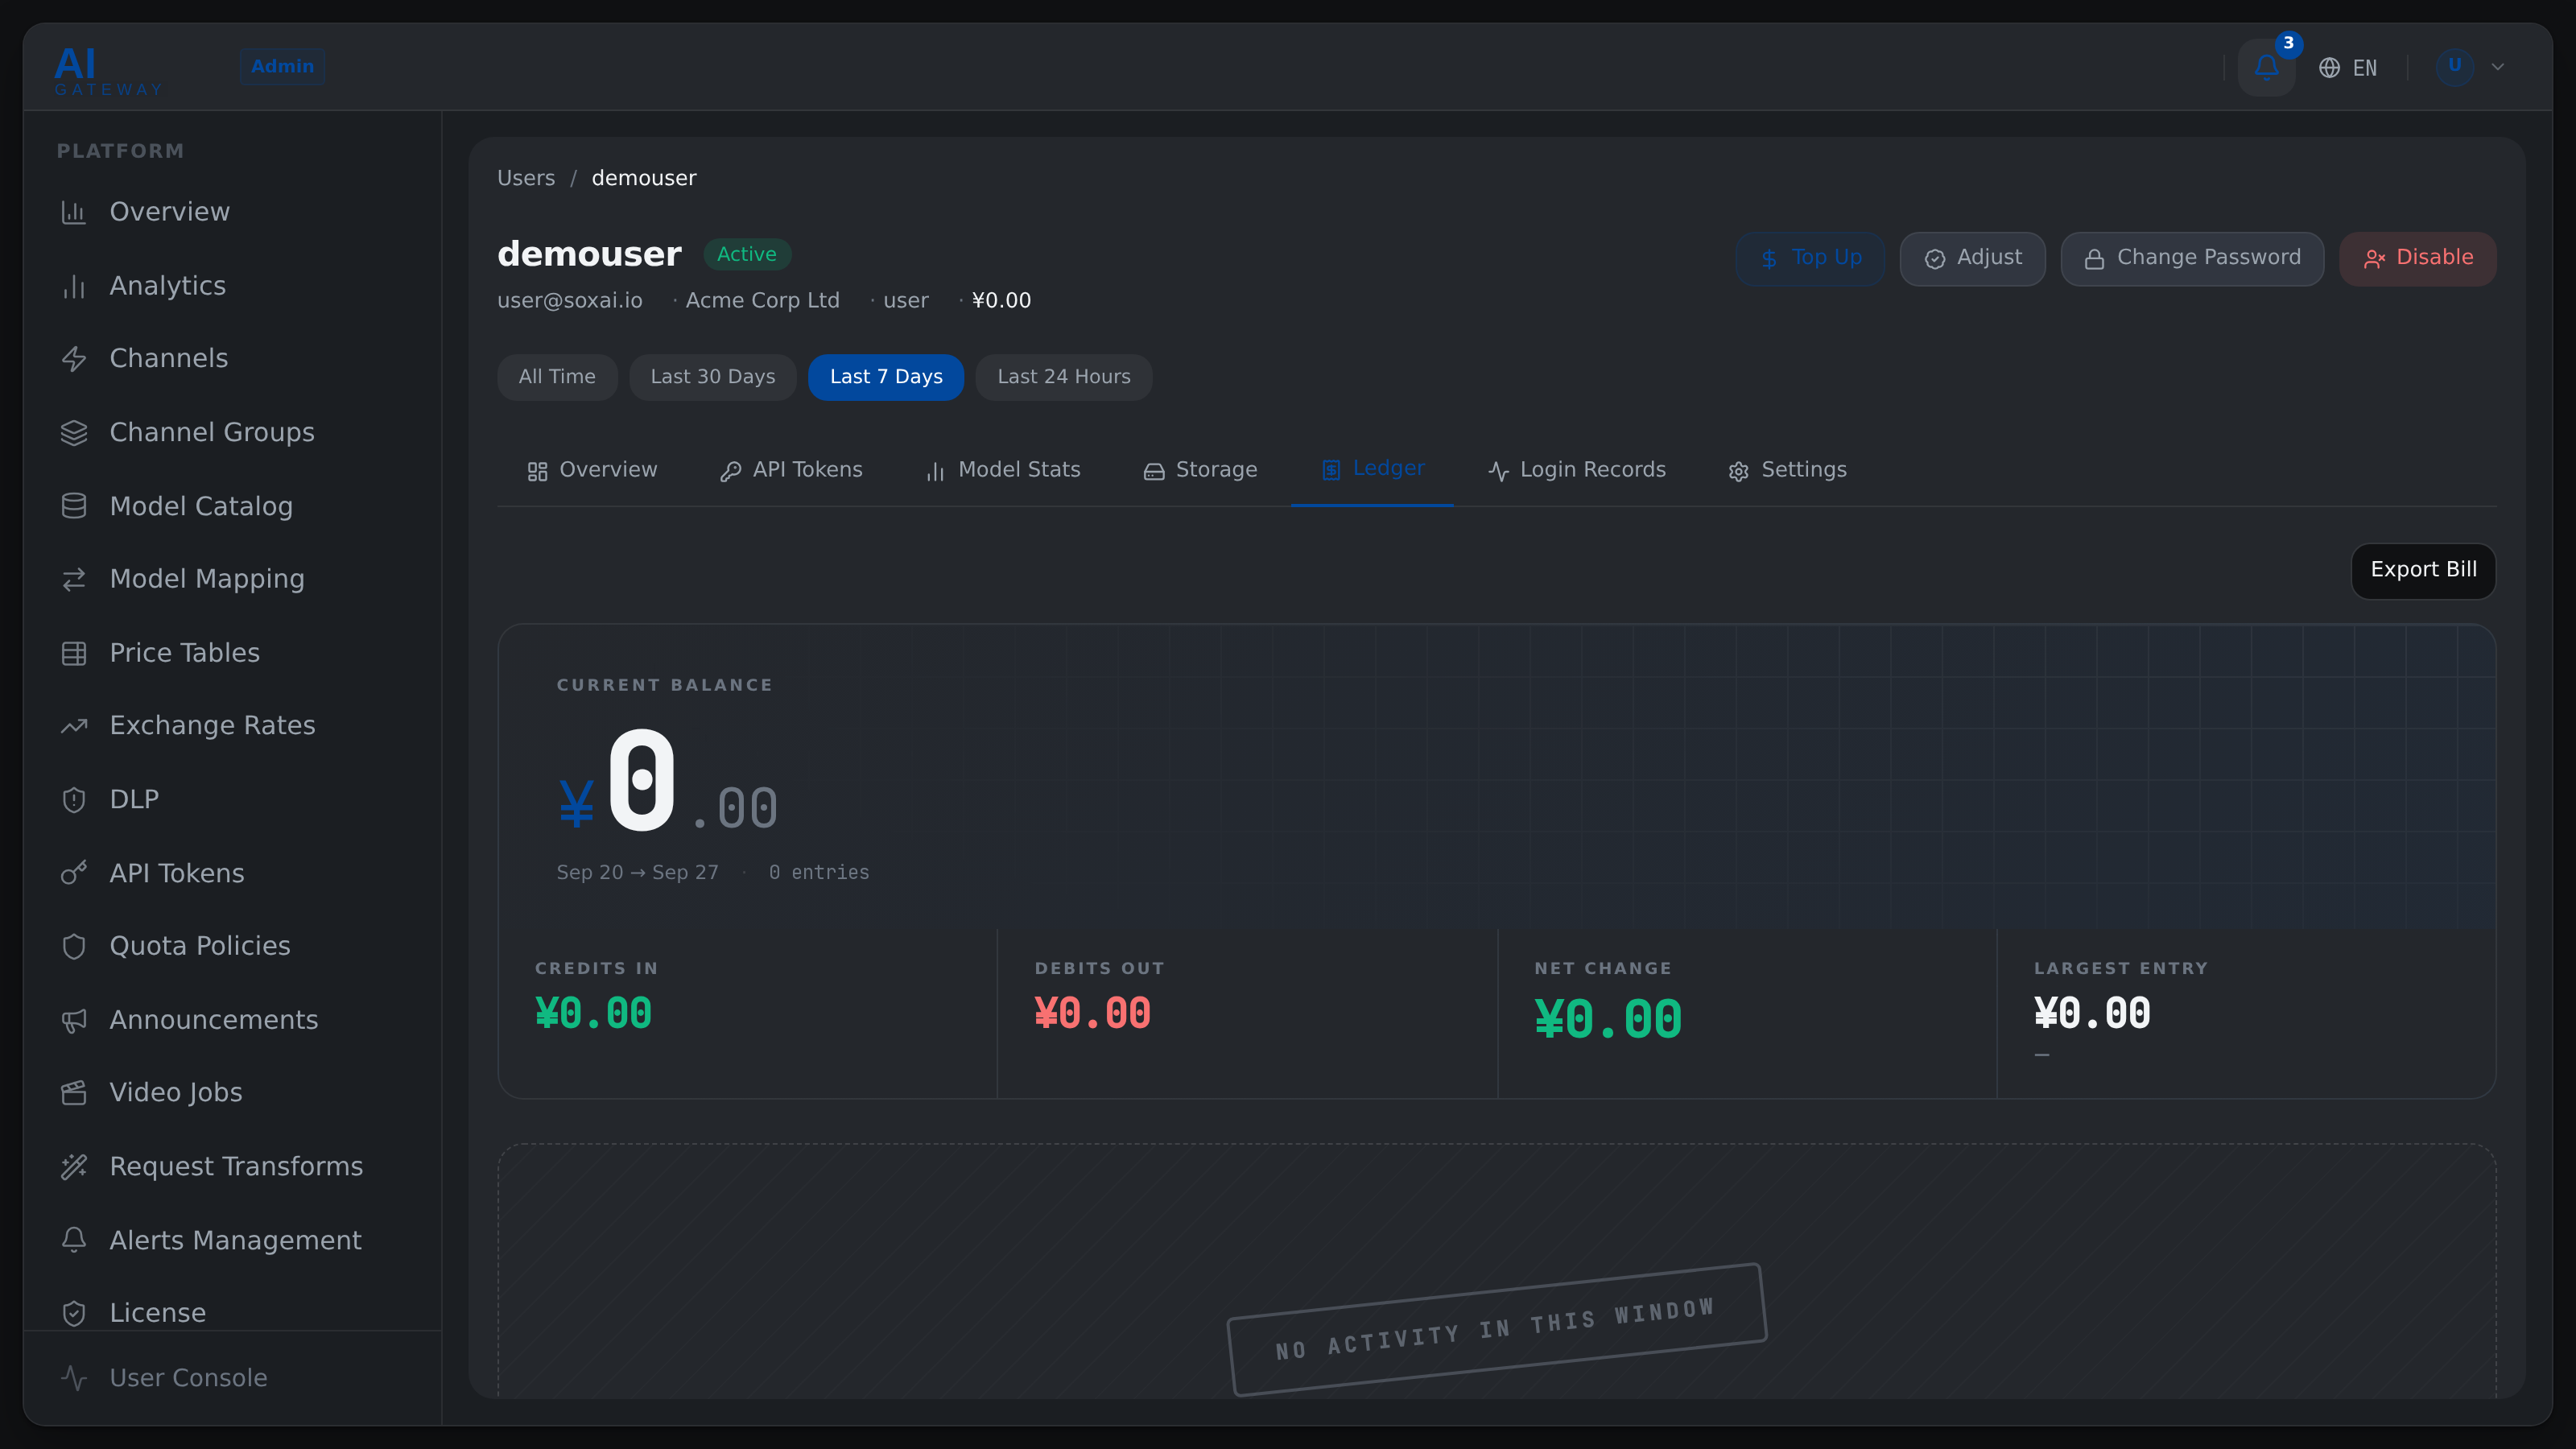Click the Credits In ¥0.00 value

pyautogui.click(x=593, y=1014)
